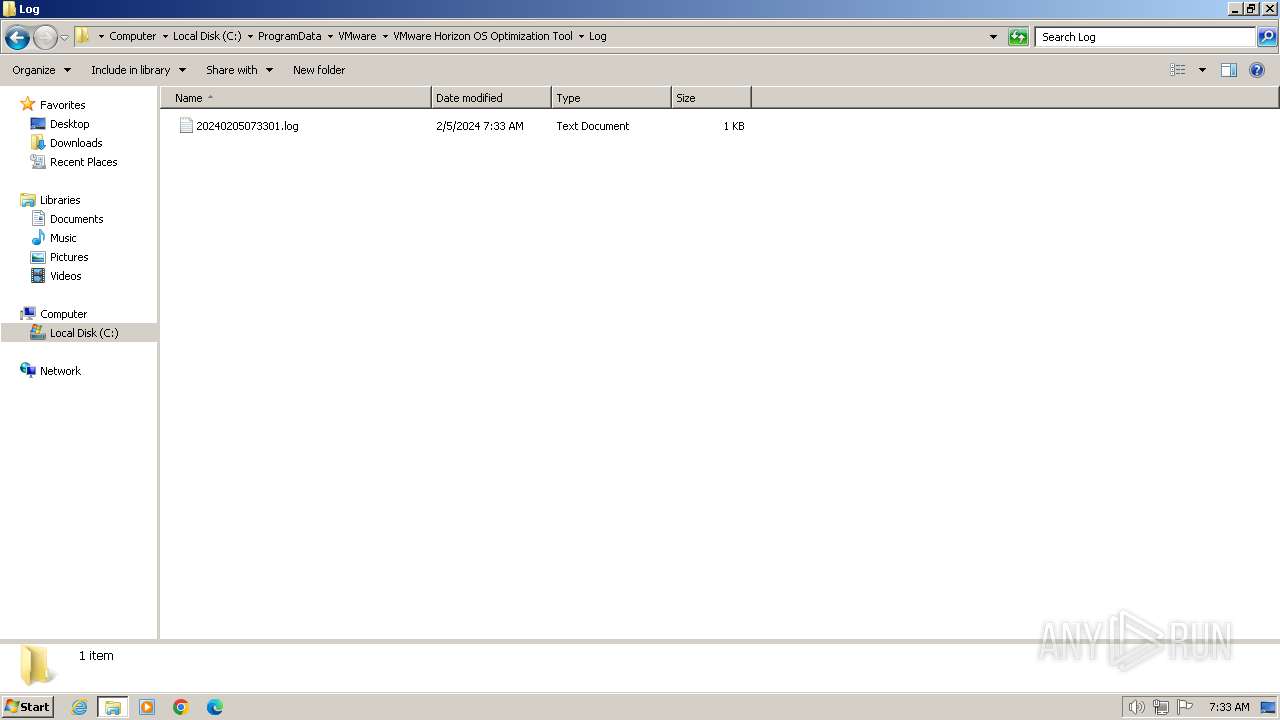Image resolution: width=1280 pixels, height=720 pixels.
Task: Click the Show desktop button
Action: 1269,707
